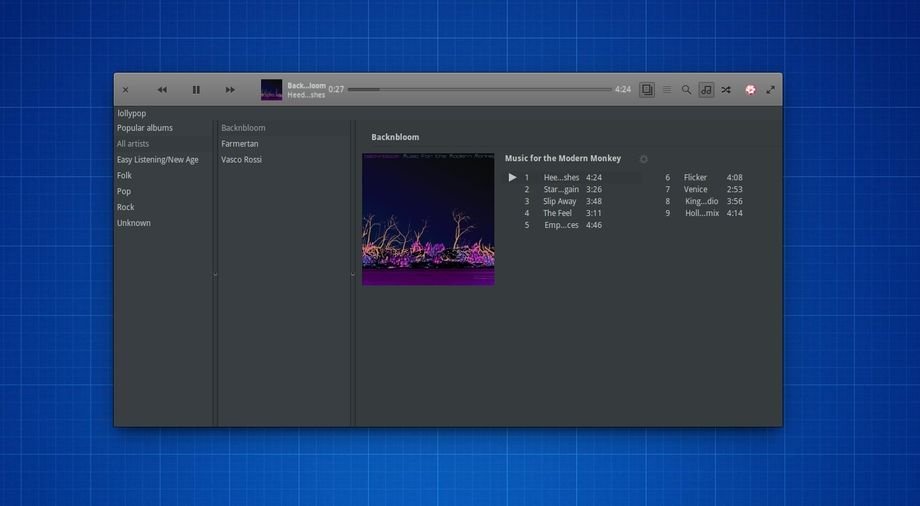Toggle the party mode music note button

coord(706,90)
